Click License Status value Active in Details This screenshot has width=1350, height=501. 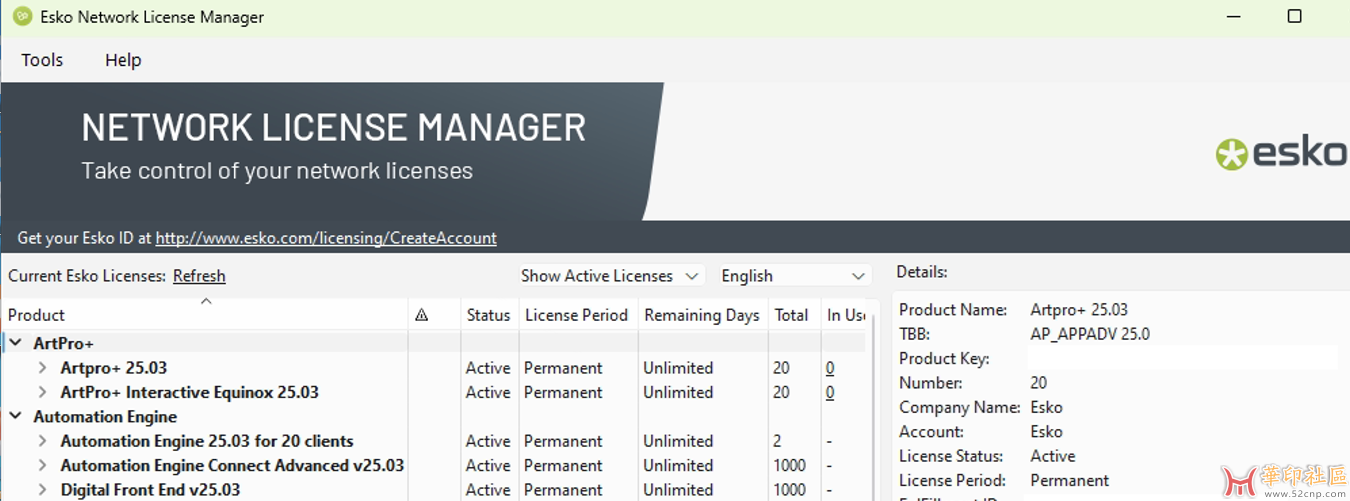click(1053, 456)
